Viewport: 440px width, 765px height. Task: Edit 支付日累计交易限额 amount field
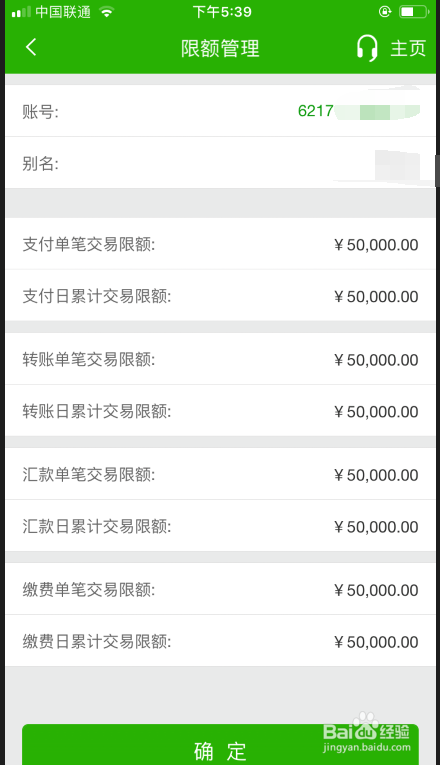pos(376,296)
